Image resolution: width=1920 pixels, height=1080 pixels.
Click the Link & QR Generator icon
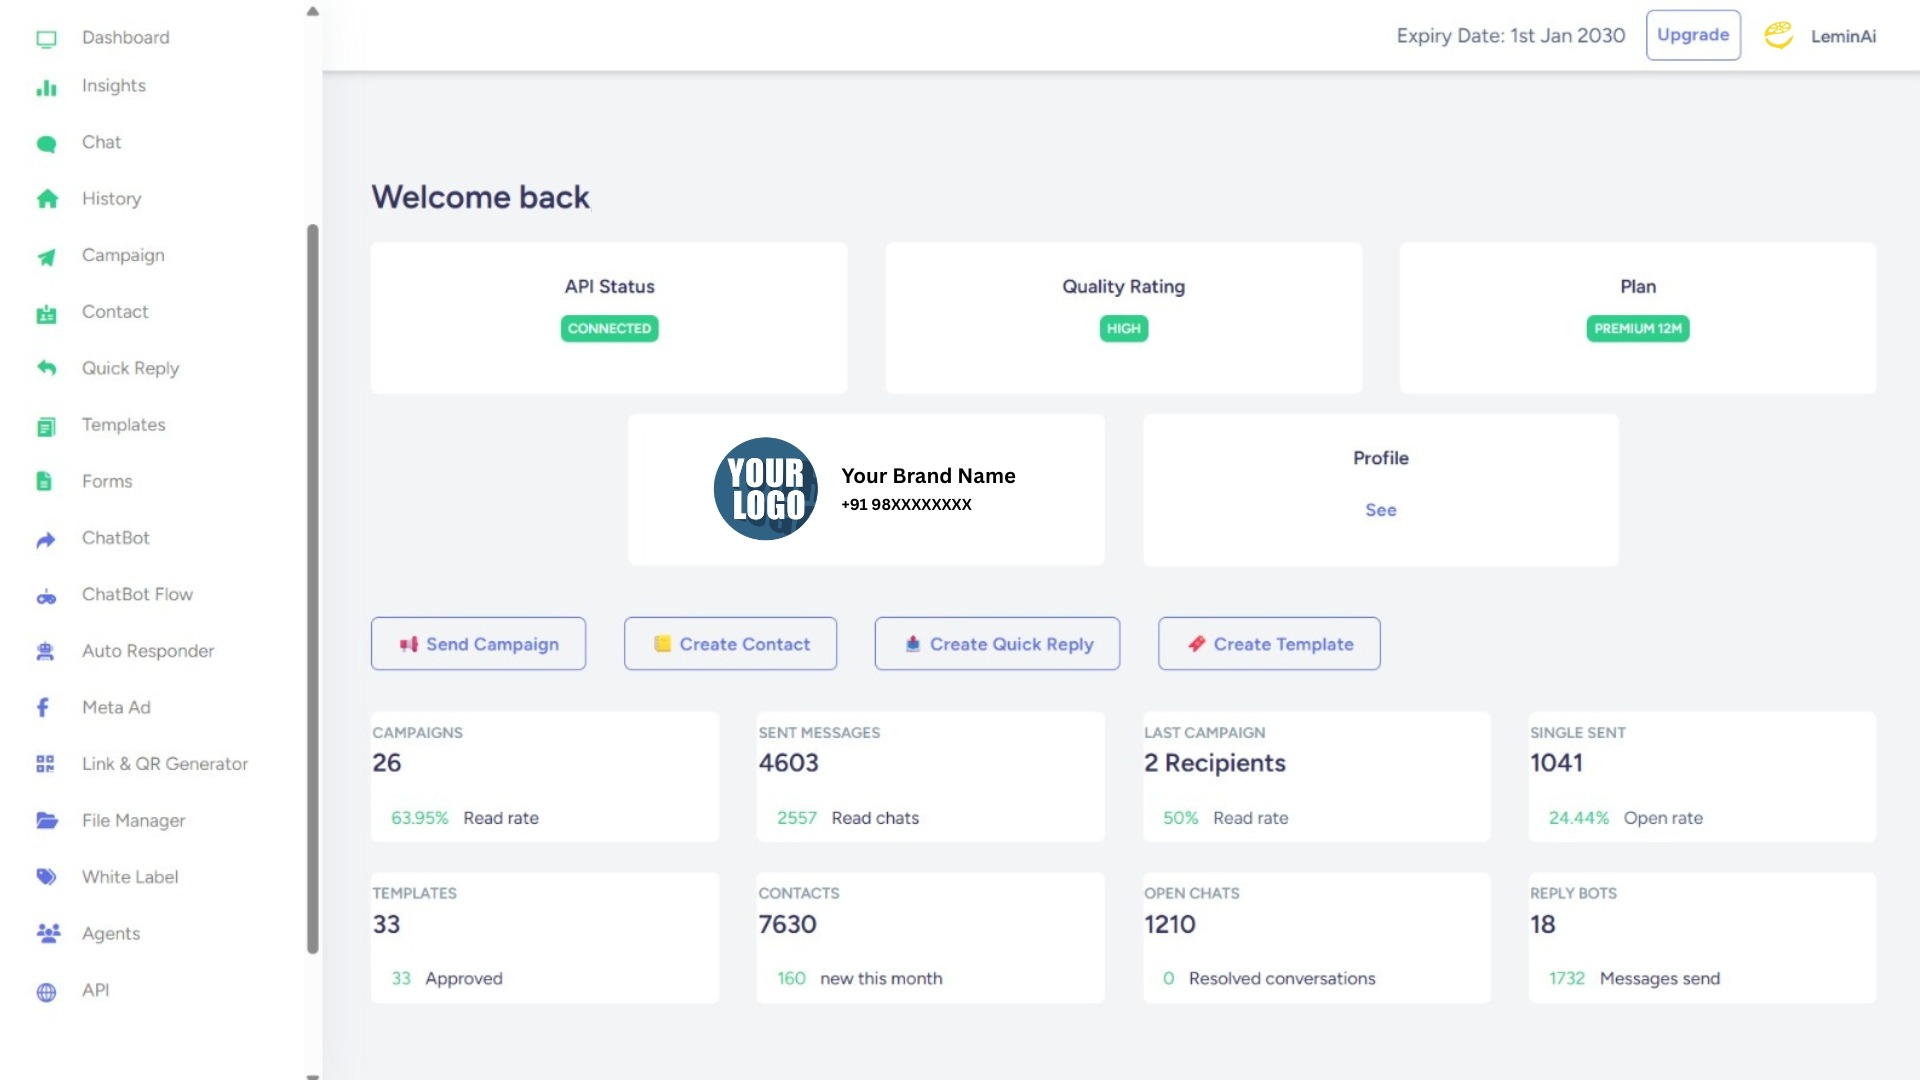(x=45, y=764)
